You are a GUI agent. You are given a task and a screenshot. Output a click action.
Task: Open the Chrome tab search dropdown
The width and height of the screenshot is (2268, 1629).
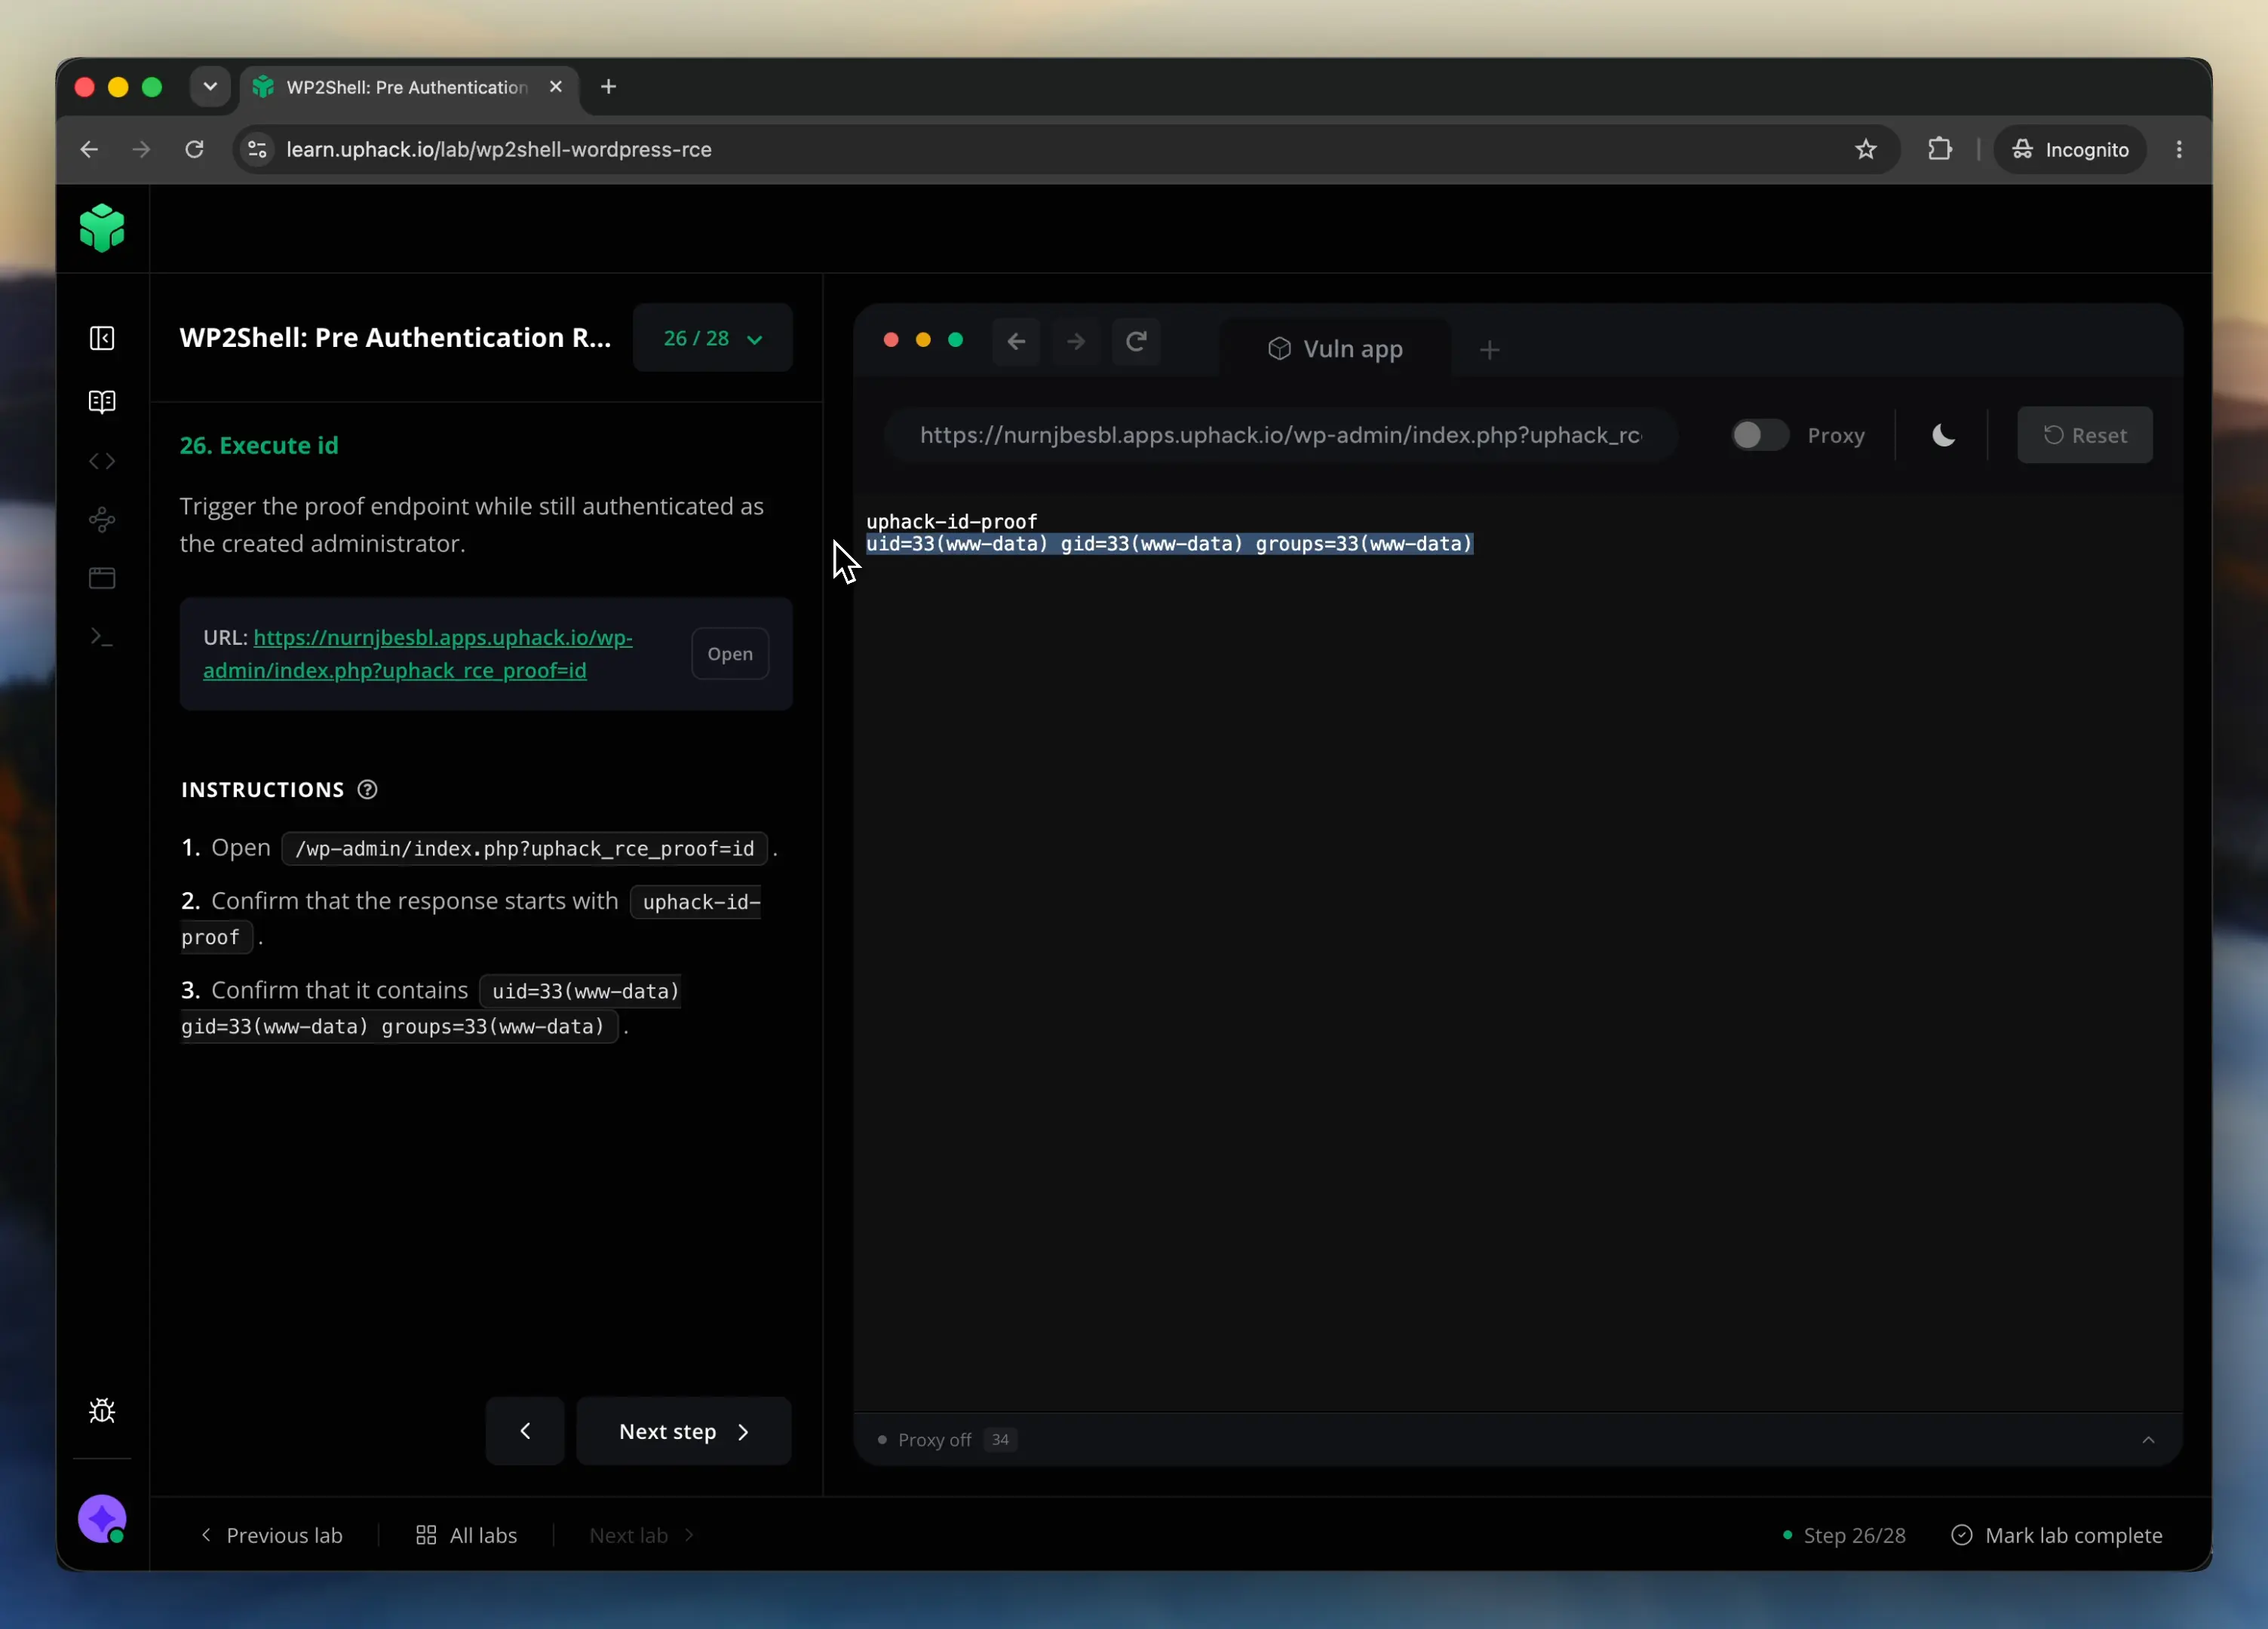tap(210, 87)
